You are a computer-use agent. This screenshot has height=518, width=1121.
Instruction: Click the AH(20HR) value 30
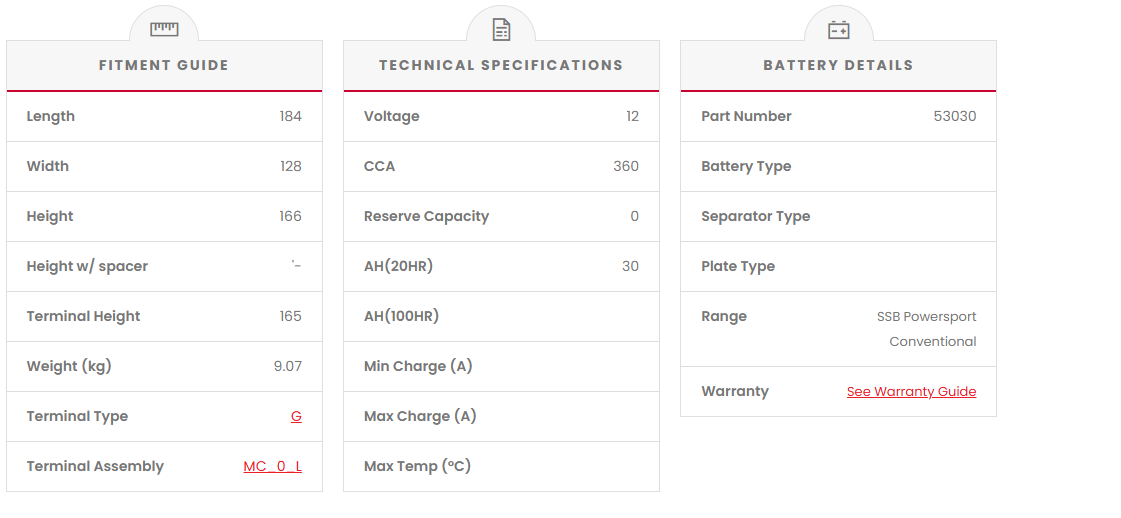630,267
